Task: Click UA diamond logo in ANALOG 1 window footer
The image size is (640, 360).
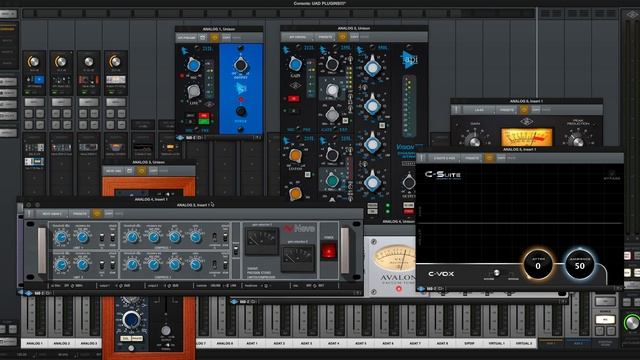Action: tap(181, 138)
